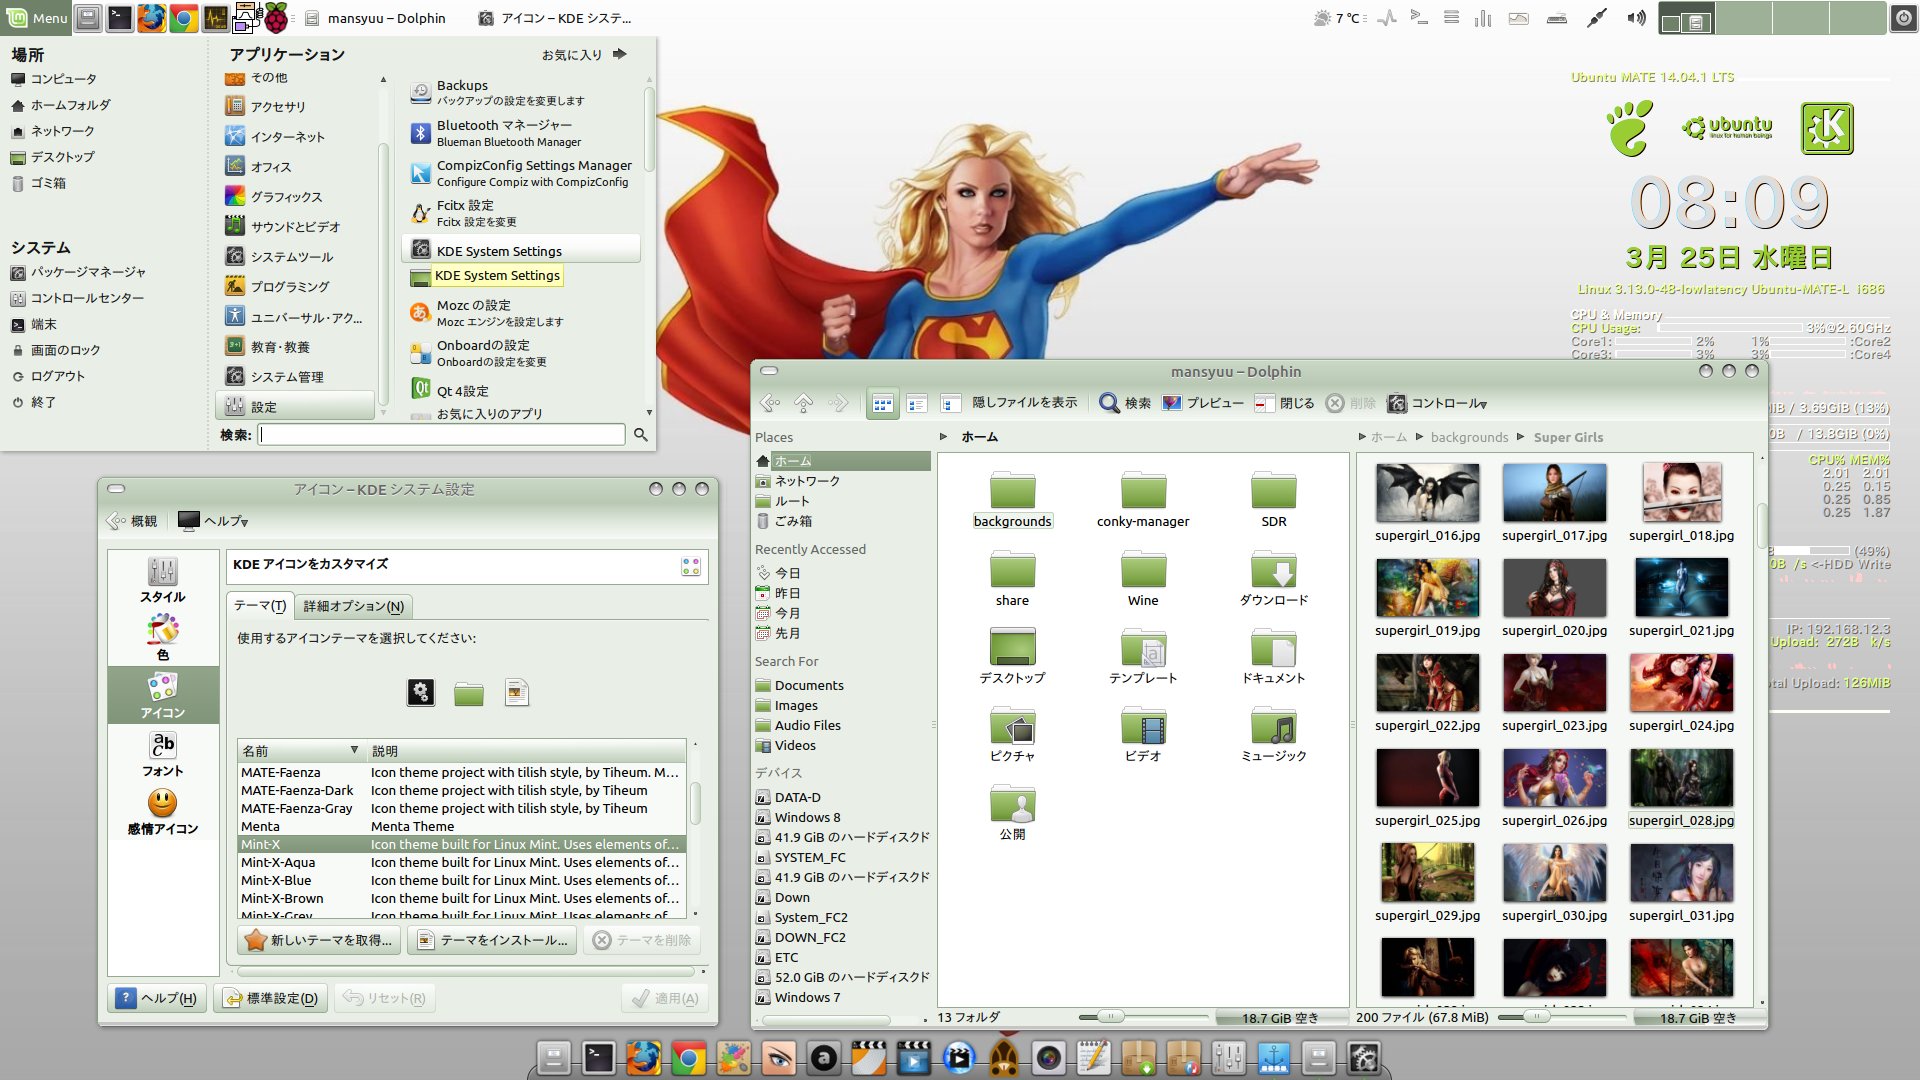Image resolution: width=1920 pixels, height=1080 pixels.
Task: Toggle the プレビュー preview button in Dolphin
Action: 1203,403
